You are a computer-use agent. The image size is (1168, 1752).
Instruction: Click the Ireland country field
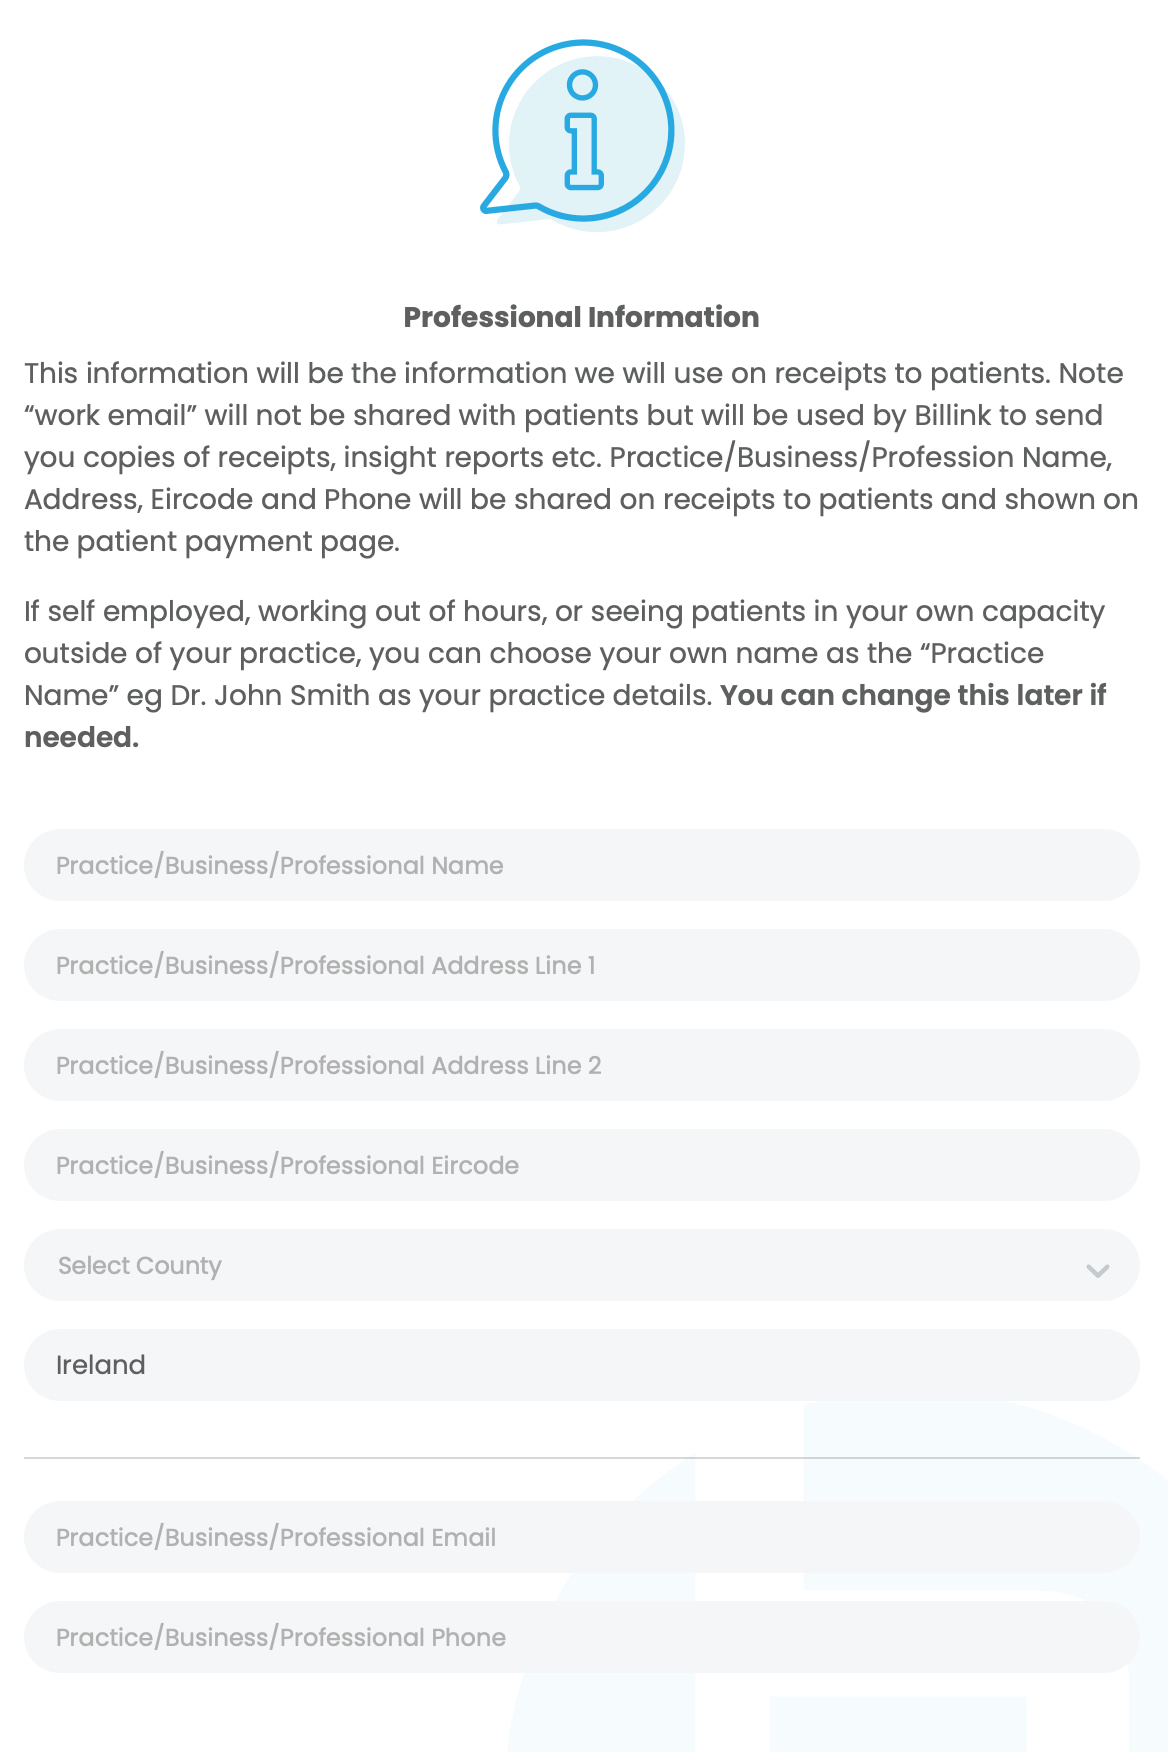click(x=580, y=1365)
